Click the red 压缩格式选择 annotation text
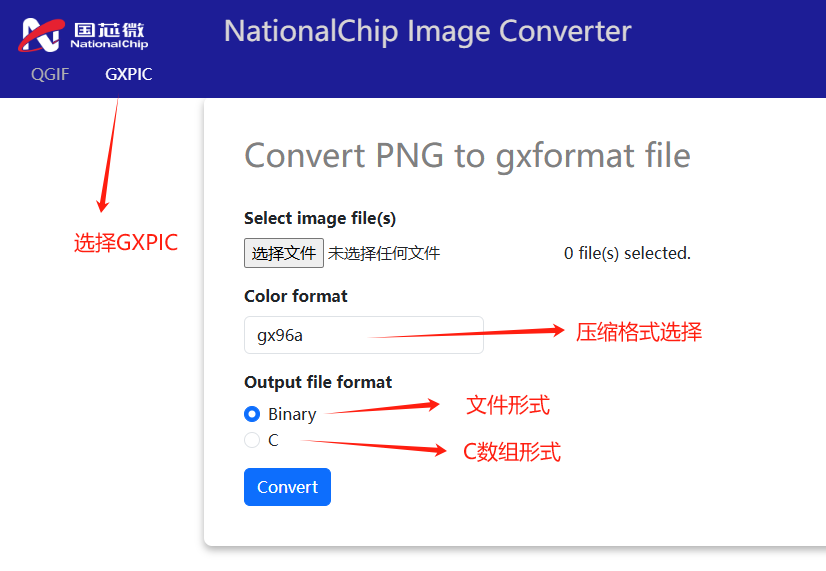Image resolution: width=826 pixels, height=571 pixels. tap(638, 332)
